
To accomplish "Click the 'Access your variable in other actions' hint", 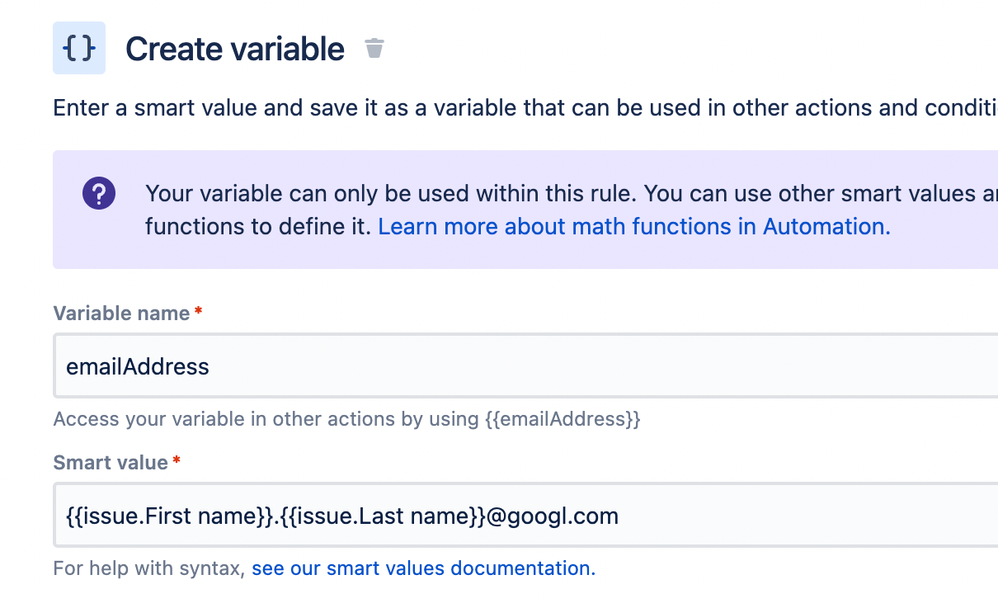I will click(347, 419).
